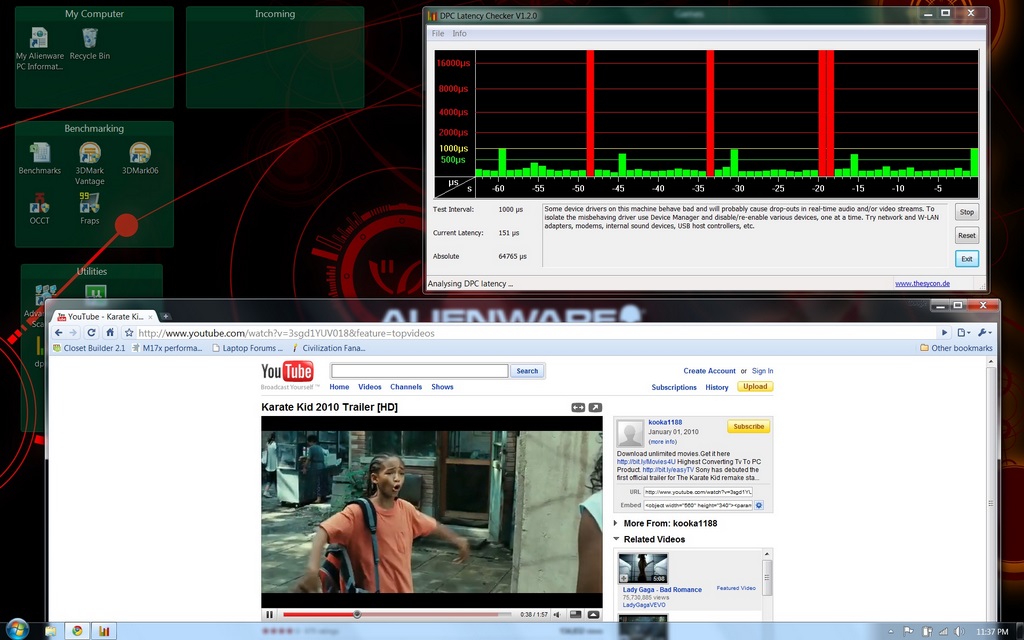Stop the DPC latency analysis

pyautogui.click(x=967, y=212)
